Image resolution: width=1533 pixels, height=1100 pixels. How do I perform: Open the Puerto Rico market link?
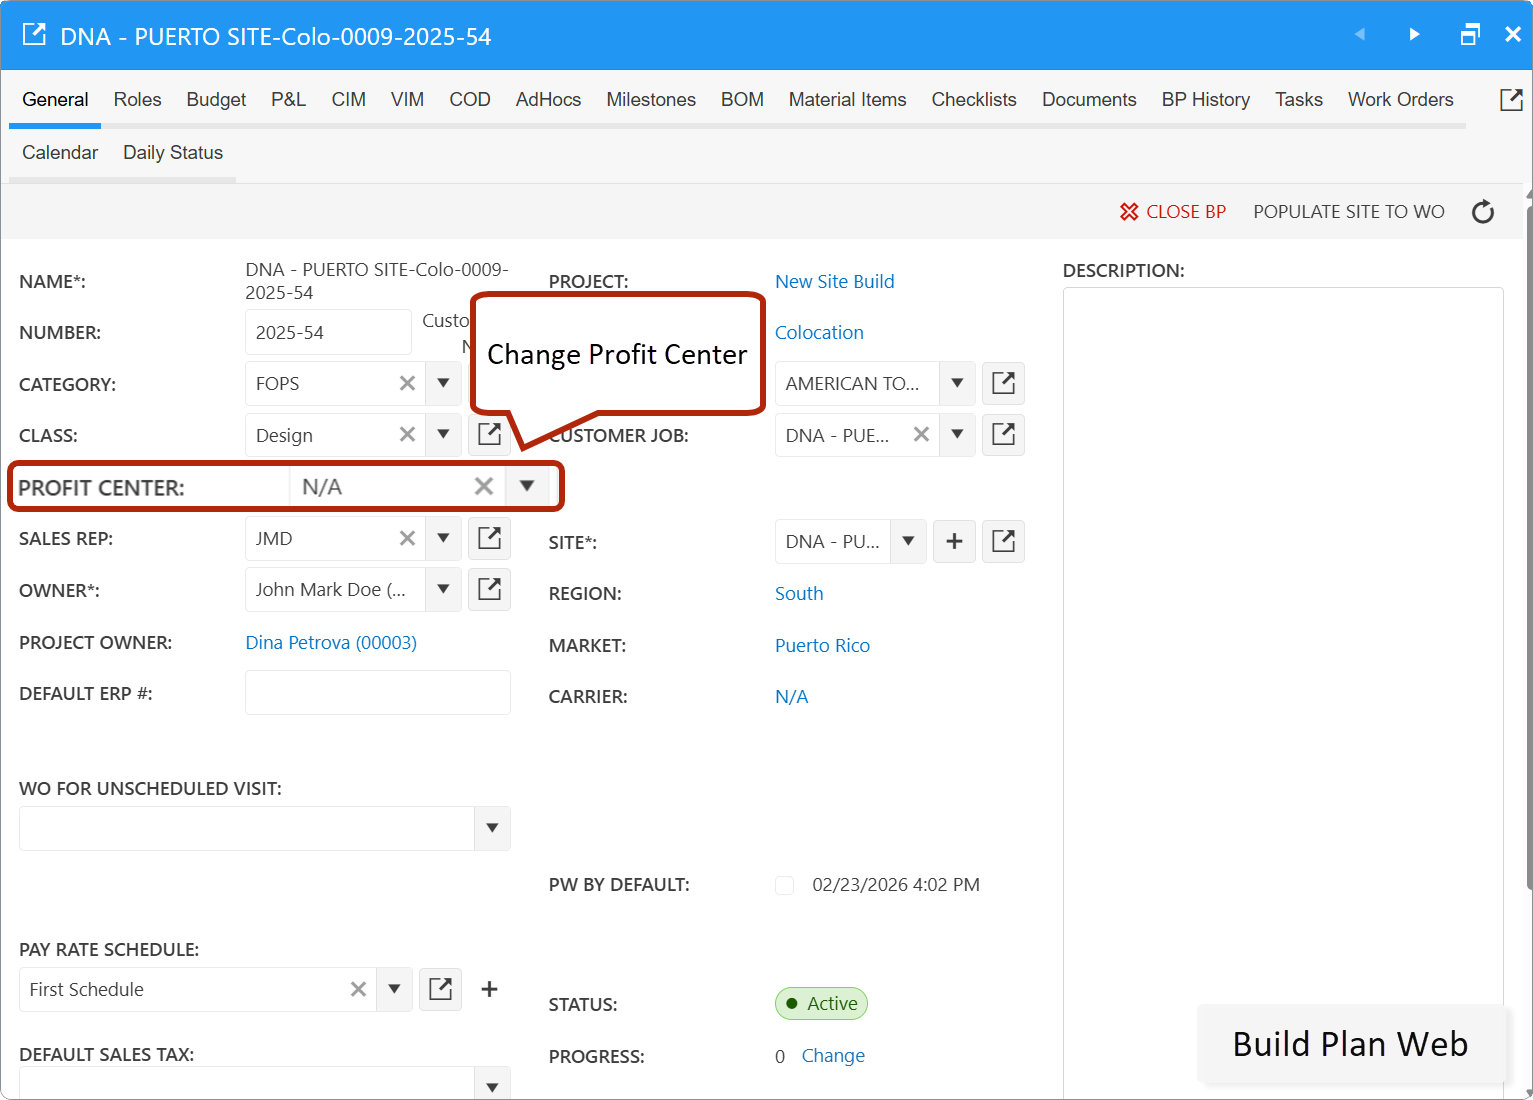click(822, 645)
